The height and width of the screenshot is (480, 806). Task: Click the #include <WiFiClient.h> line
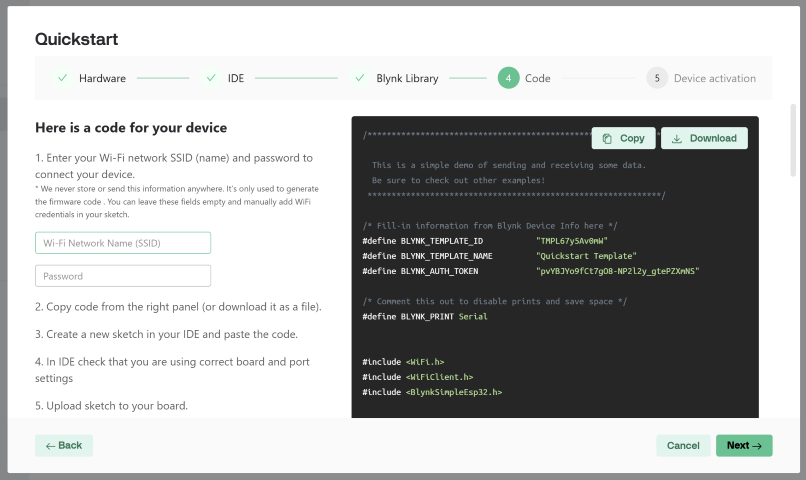tap(417, 377)
